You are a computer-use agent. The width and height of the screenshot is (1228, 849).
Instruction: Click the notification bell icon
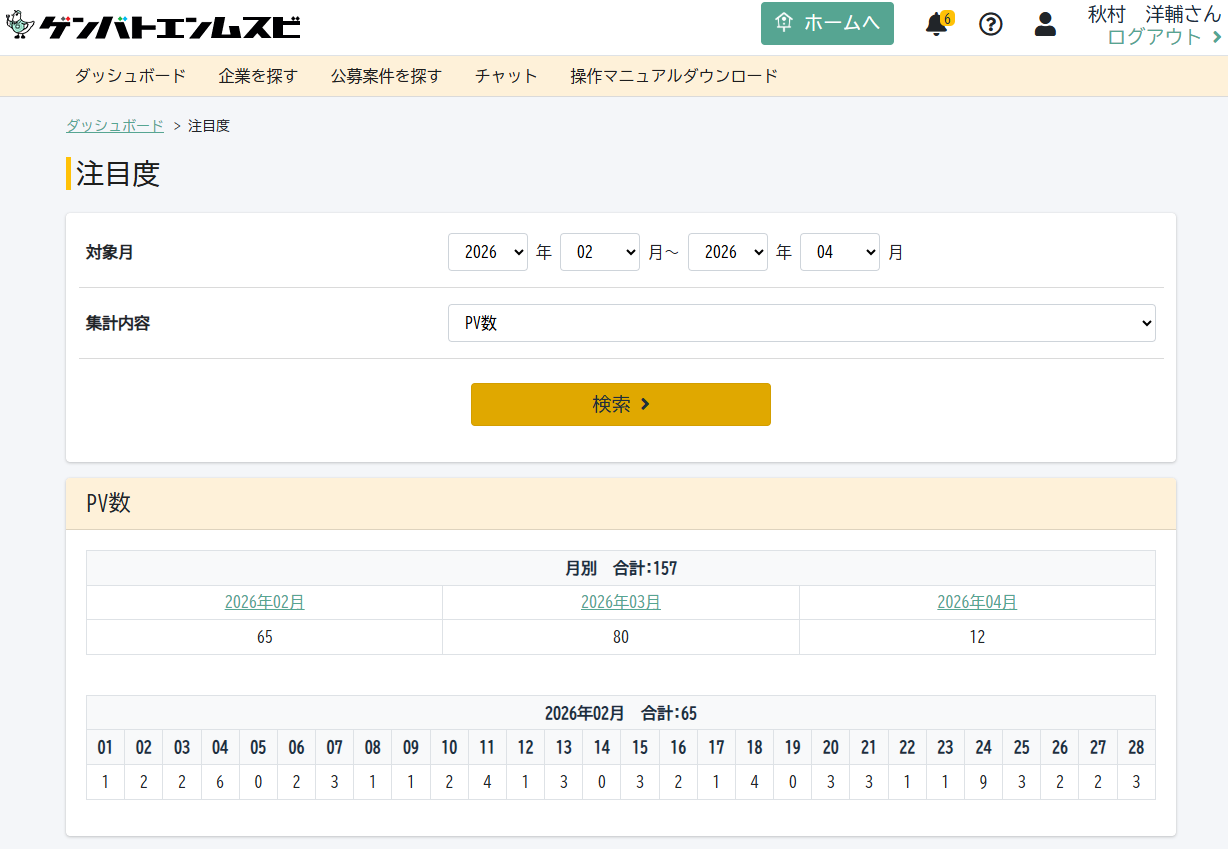(x=937, y=24)
